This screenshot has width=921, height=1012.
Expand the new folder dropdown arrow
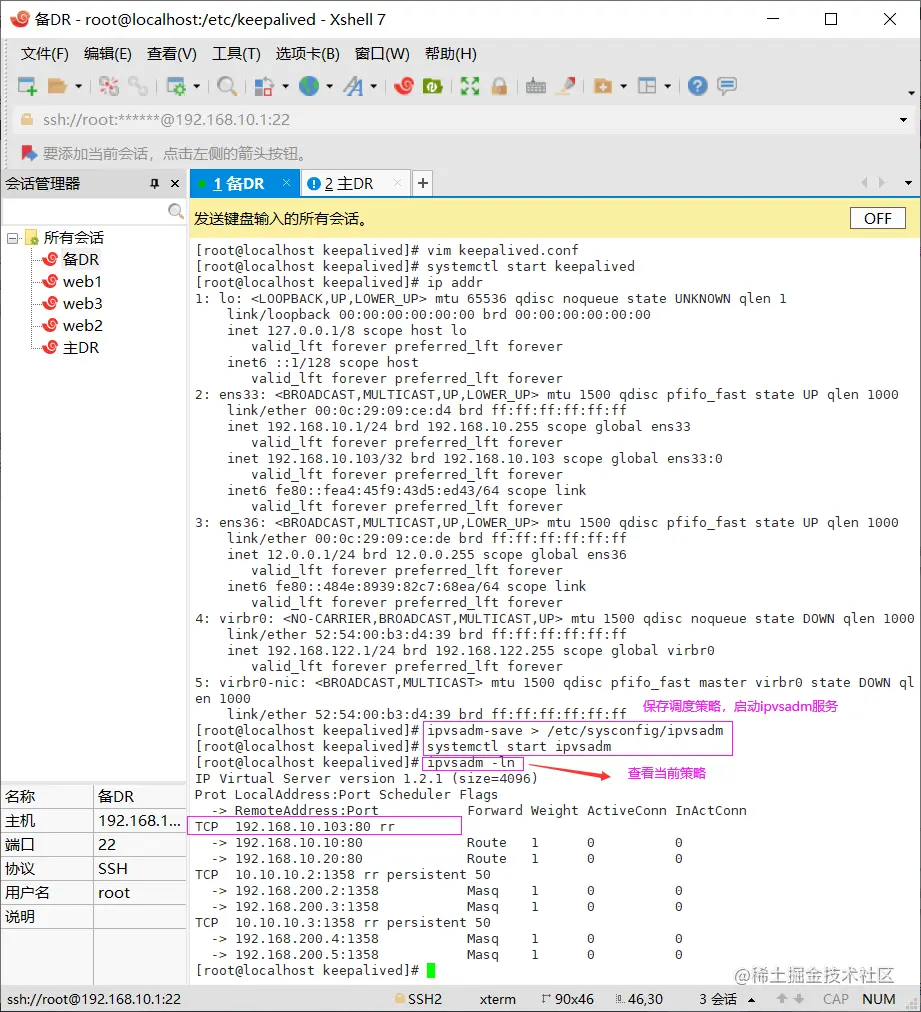click(623, 86)
